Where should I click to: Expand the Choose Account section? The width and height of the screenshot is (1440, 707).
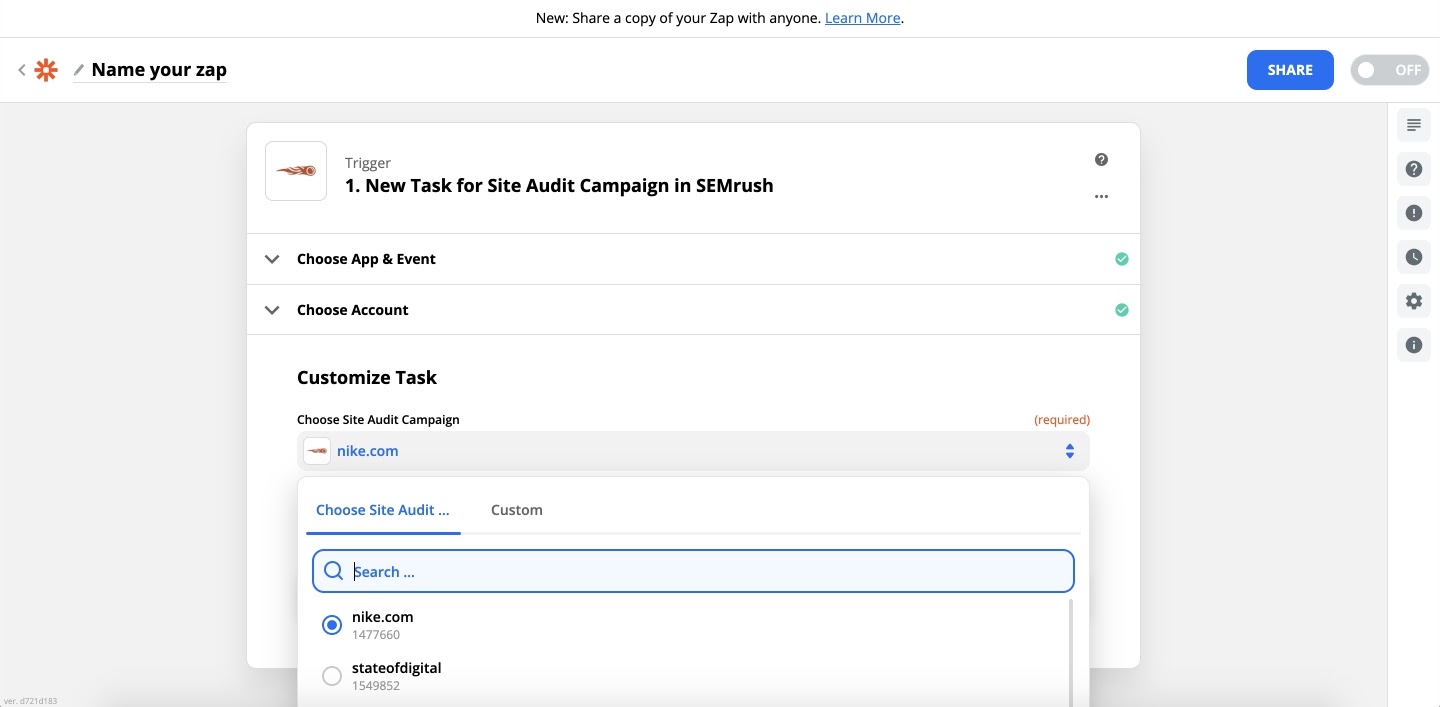352,310
